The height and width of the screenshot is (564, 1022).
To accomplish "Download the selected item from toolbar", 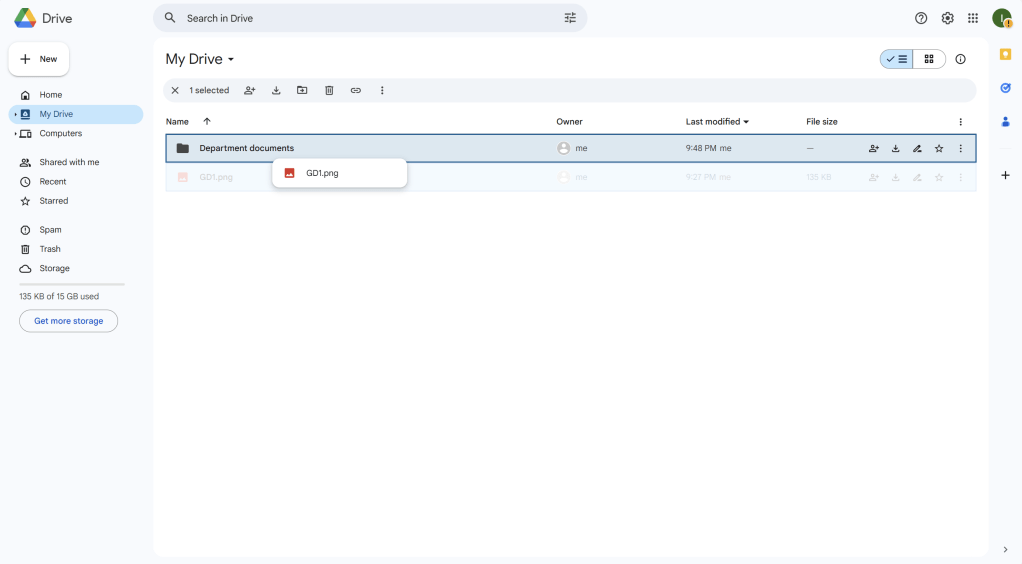I will [x=276, y=90].
